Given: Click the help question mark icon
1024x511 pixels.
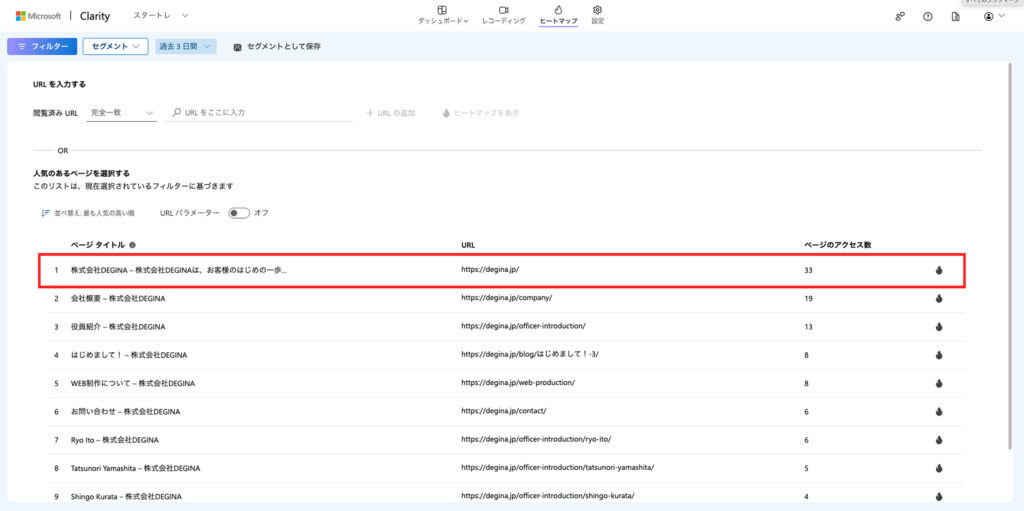Looking at the screenshot, I should click(x=927, y=16).
